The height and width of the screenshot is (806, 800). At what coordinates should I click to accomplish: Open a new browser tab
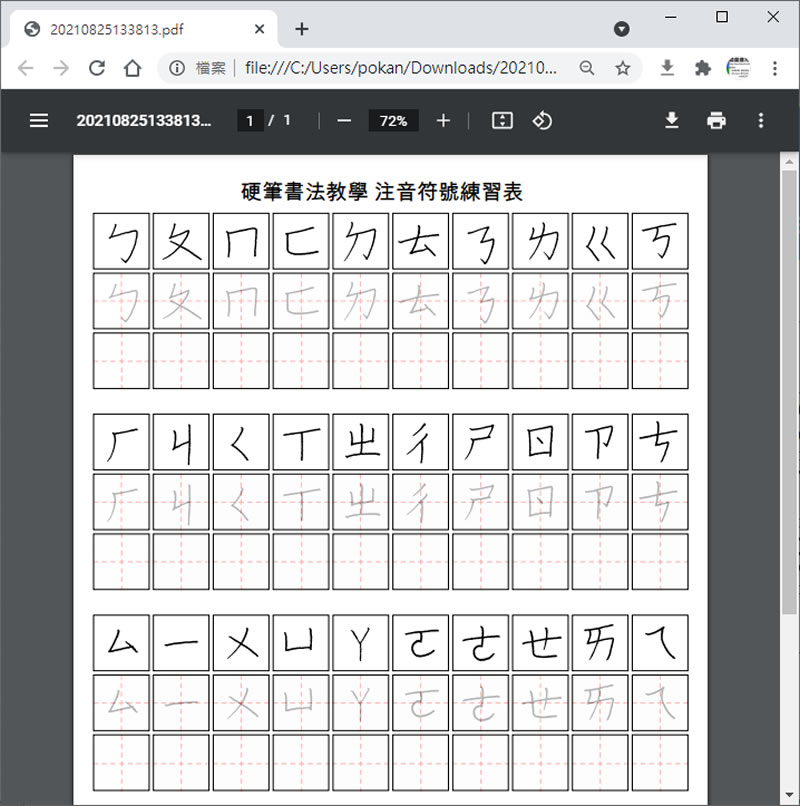click(302, 29)
